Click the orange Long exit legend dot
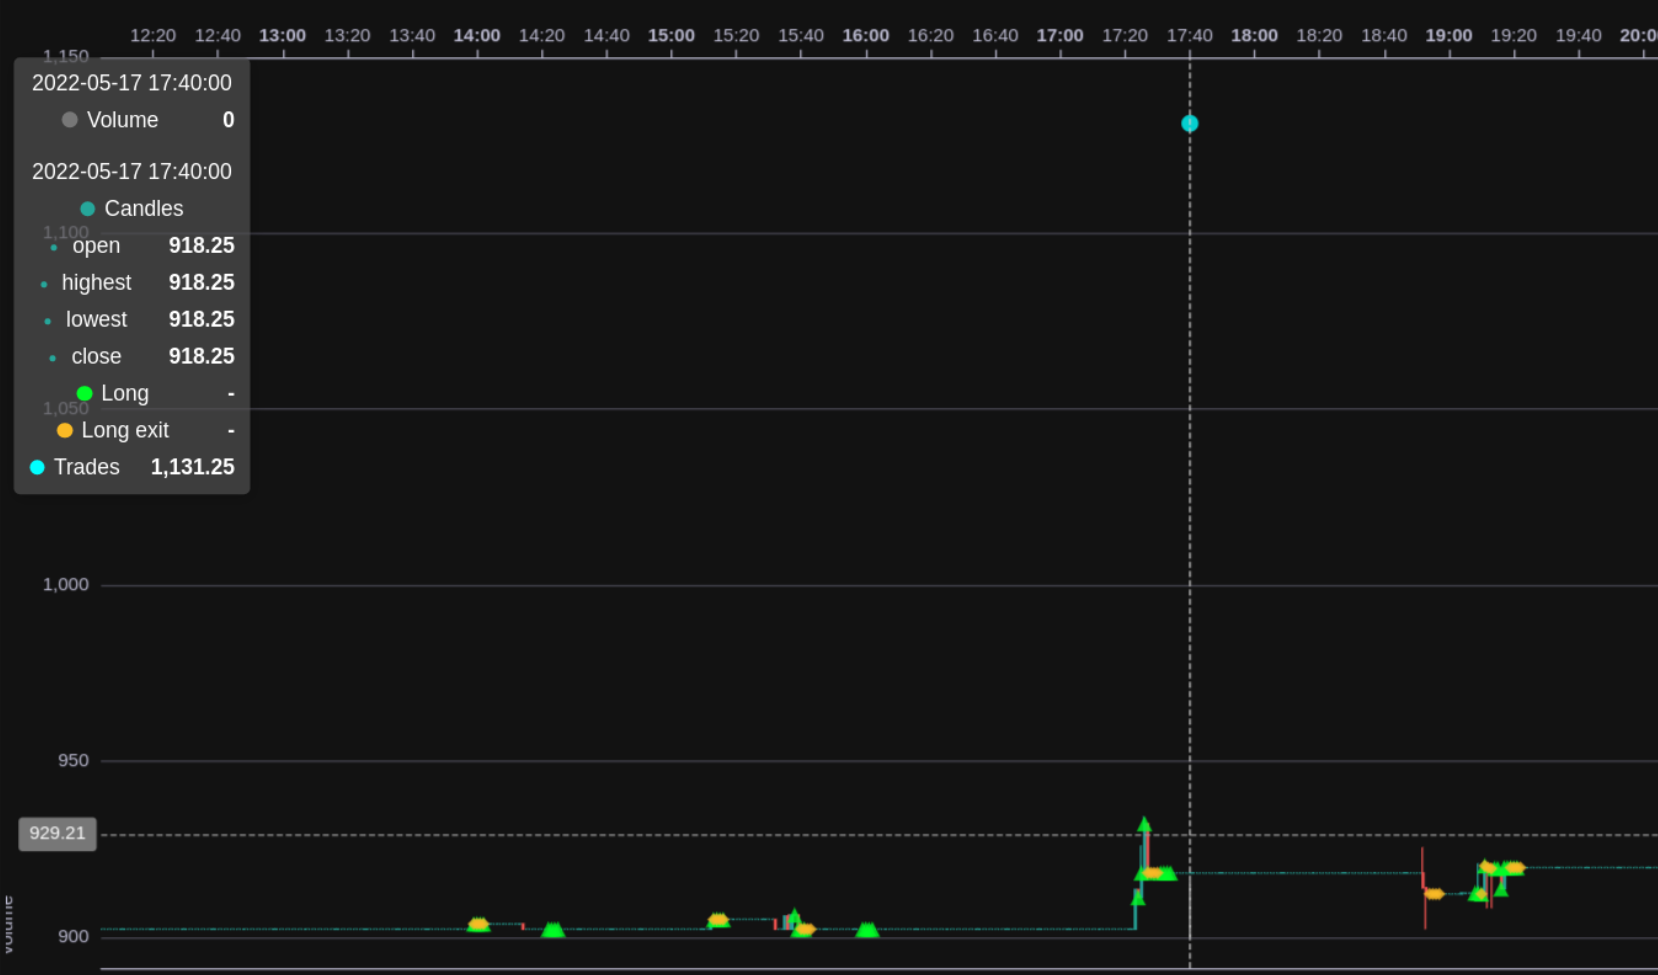Image resolution: width=1658 pixels, height=975 pixels. pyautogui.click(x=65, y=430)
